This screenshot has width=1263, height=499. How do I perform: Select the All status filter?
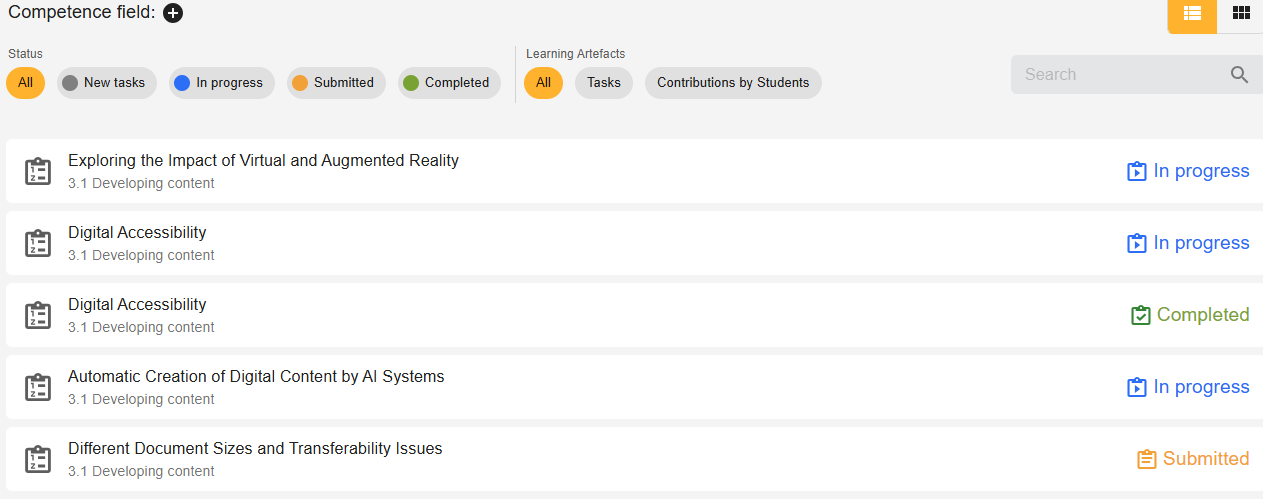pos(25,83)
